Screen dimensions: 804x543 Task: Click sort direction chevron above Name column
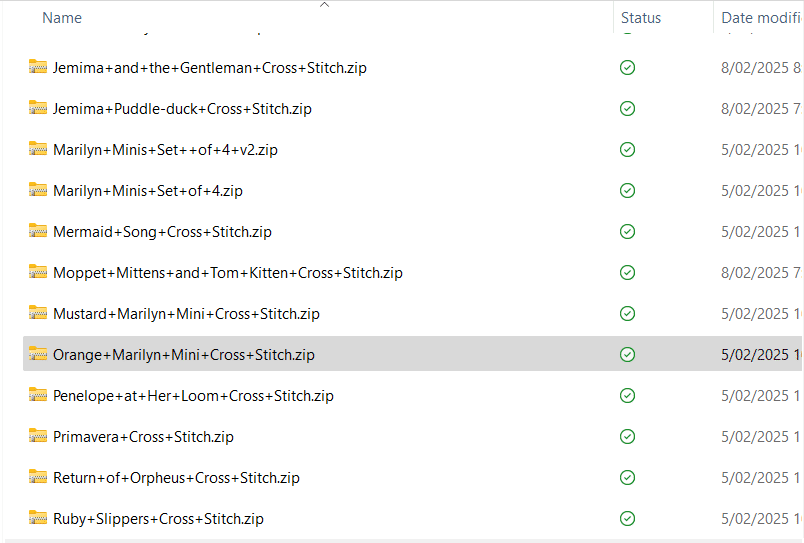tap(324, 5)
